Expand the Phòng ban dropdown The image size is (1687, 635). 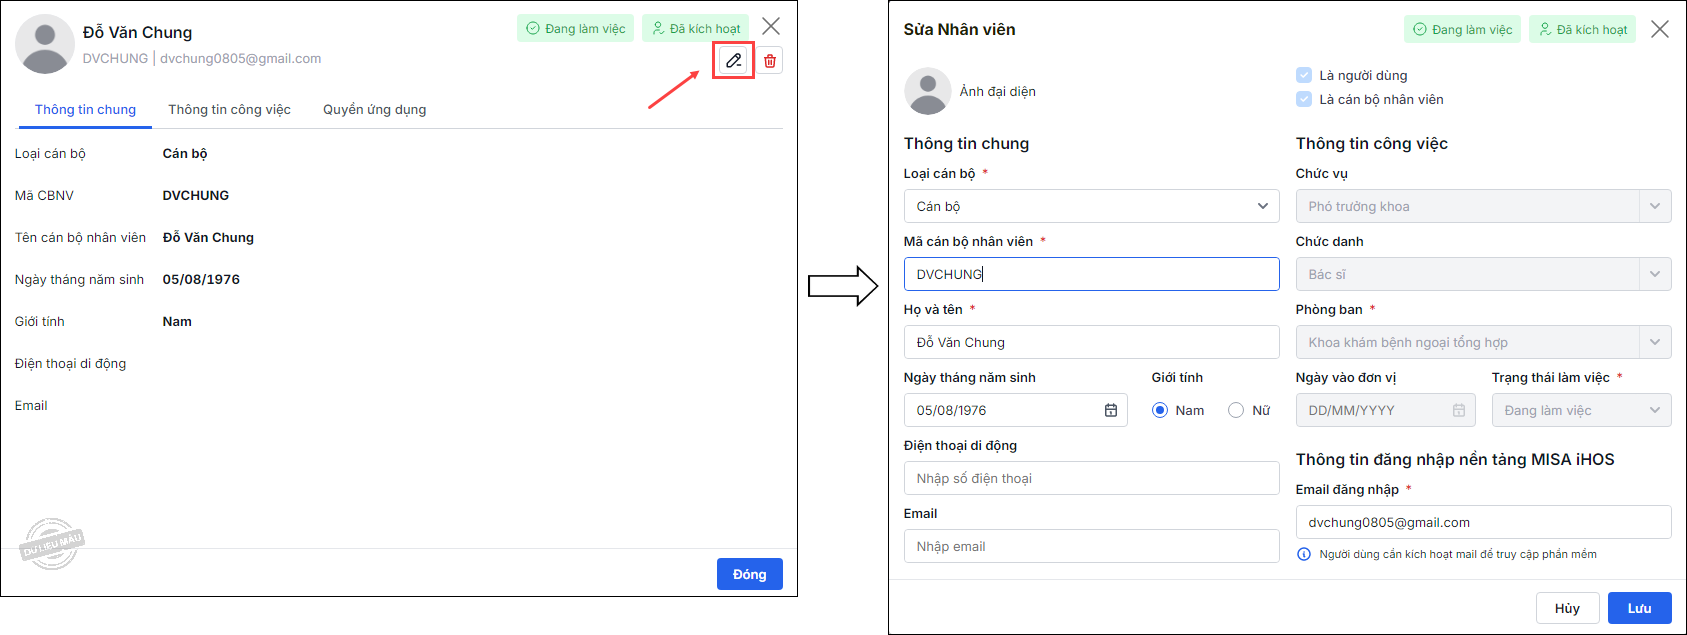pyautogui.click(x=1484, y=342)
